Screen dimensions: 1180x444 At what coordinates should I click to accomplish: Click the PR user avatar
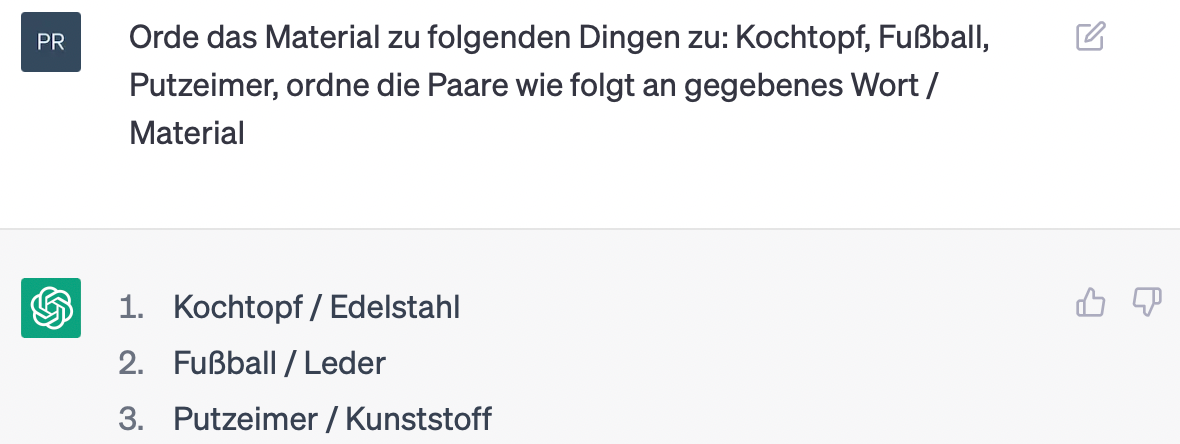point(50,42)
